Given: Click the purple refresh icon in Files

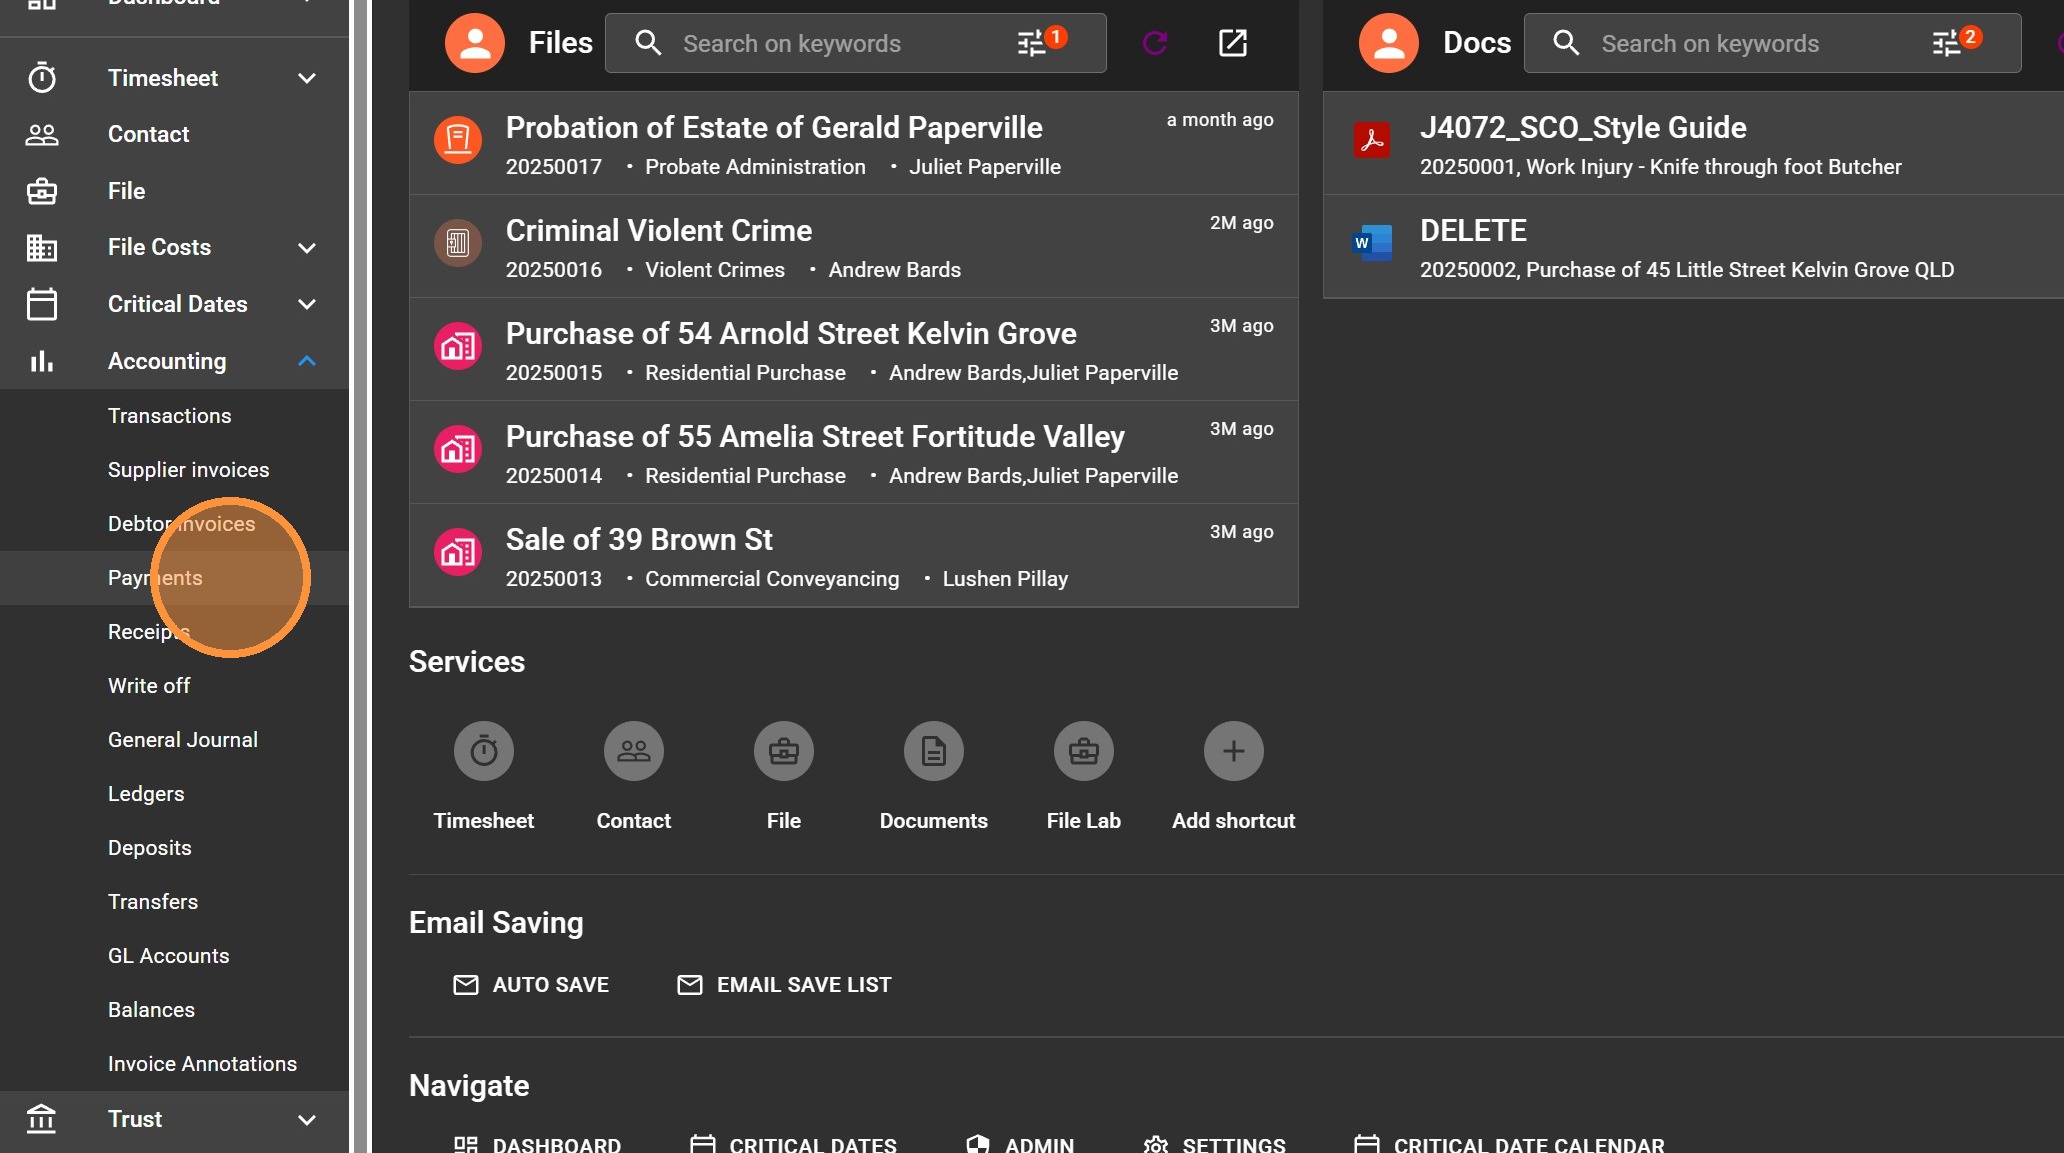Looking at the screenshot, I should pos(1155,43).
